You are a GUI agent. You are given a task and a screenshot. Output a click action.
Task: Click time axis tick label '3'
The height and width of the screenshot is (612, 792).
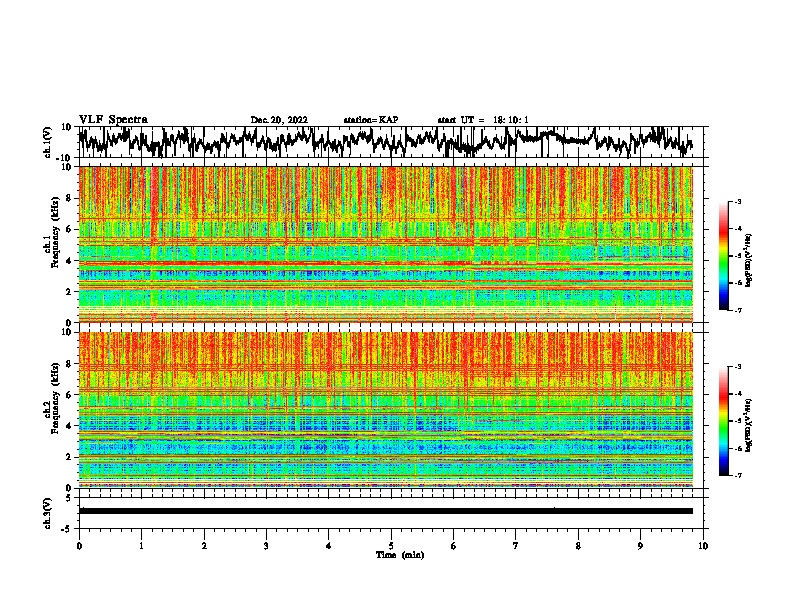266,546
